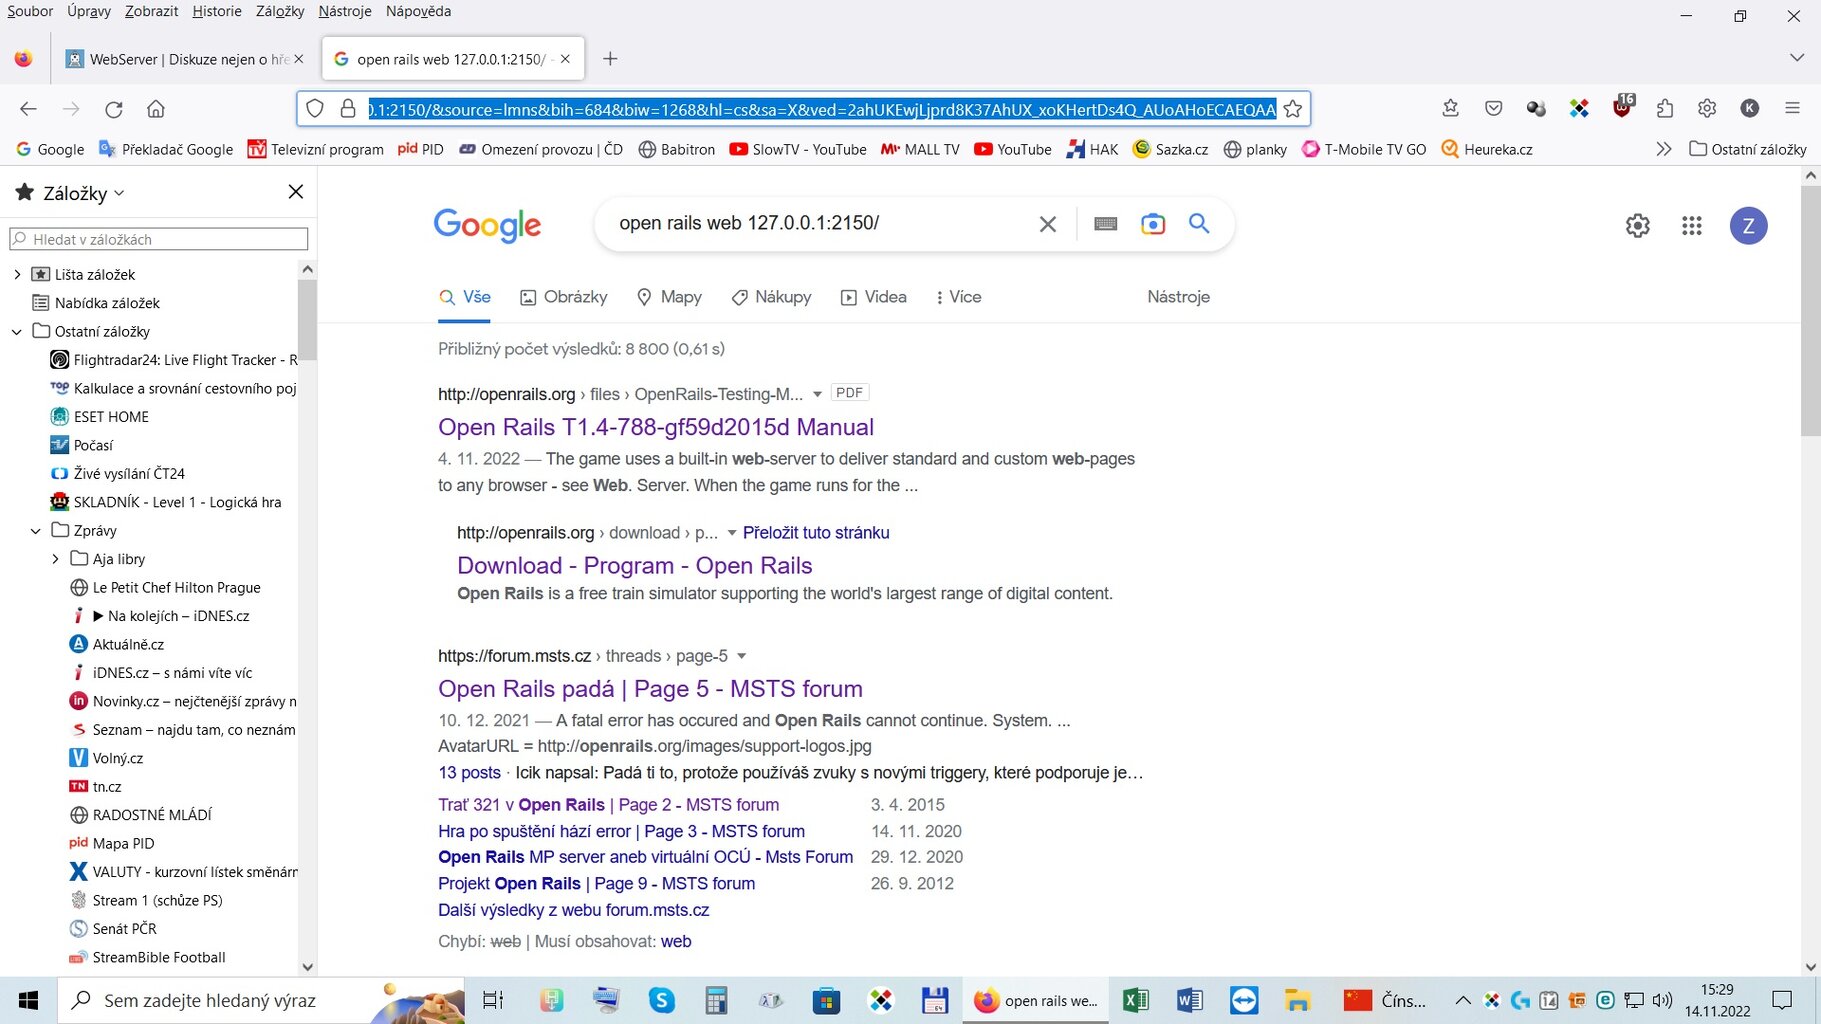Clear the Google search box with X
Screen dimensions: 1821x1024
1047,224
